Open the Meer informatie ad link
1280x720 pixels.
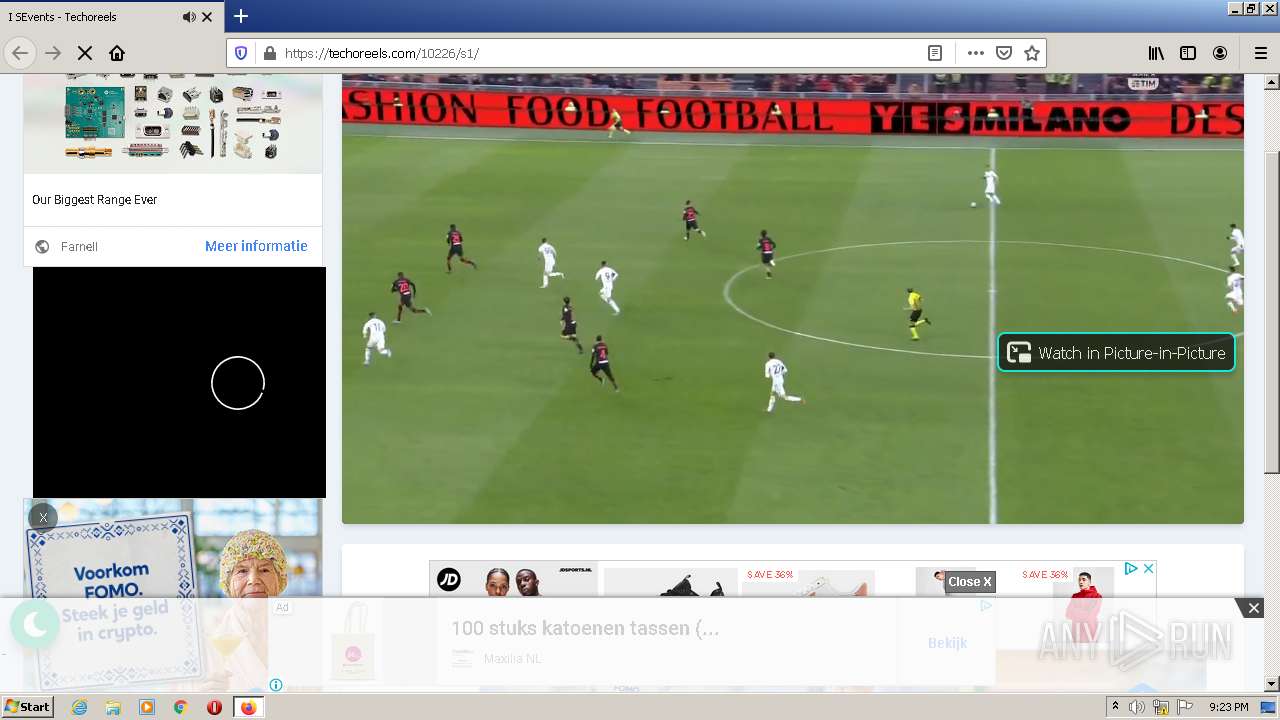[x=256, y=246]
